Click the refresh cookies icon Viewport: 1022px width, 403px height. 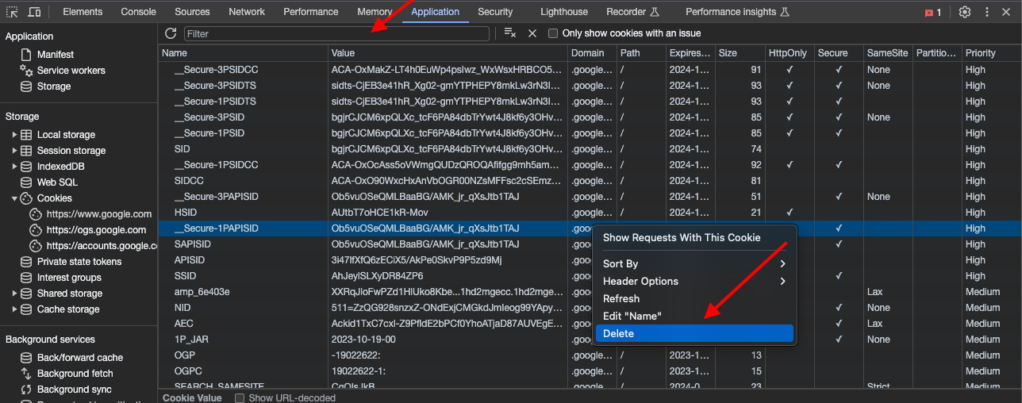click(x=171, y=33)
